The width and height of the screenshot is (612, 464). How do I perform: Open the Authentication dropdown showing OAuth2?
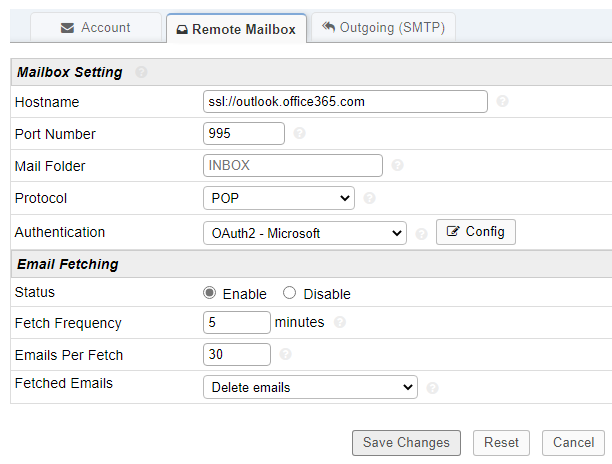point(304,233)
